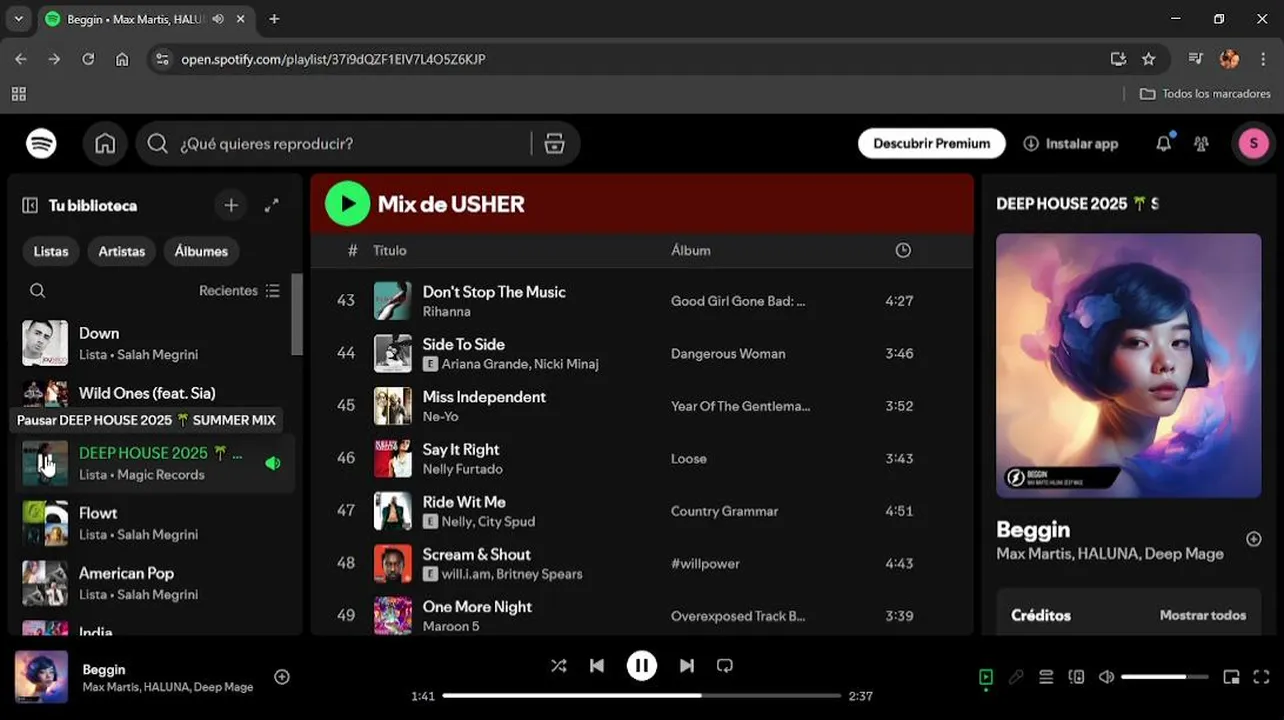This screenshot has width=1284, height=720.
Task: Filter library by Listas
Action: pos(51,252)
